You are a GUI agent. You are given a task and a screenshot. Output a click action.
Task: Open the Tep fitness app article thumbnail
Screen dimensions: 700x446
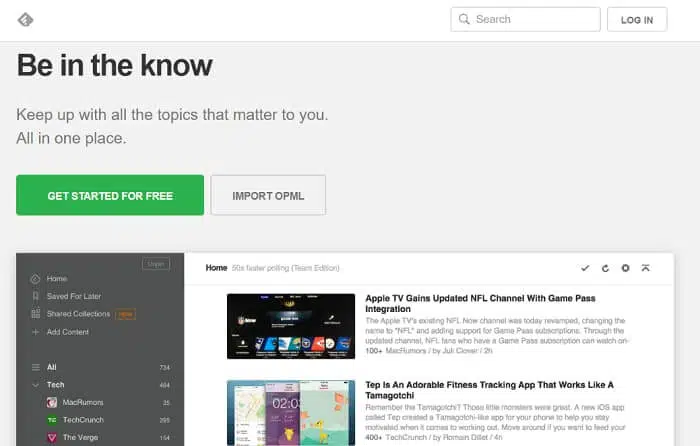291,413
